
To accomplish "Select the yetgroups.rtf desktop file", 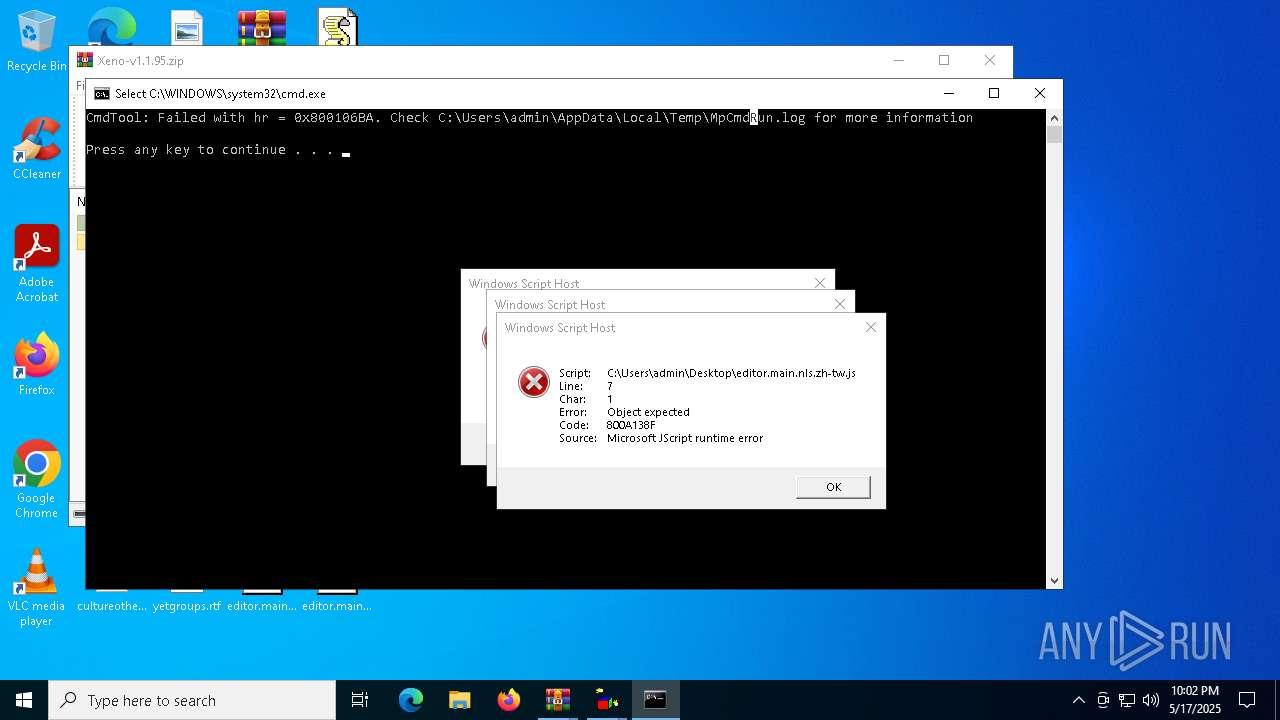I will click(187, 602).
